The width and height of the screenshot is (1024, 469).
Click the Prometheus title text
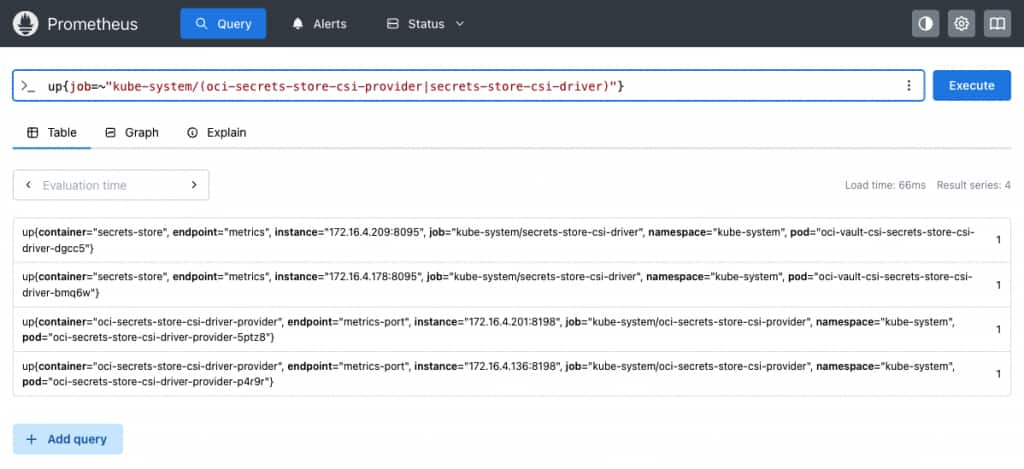pos(93,24)
